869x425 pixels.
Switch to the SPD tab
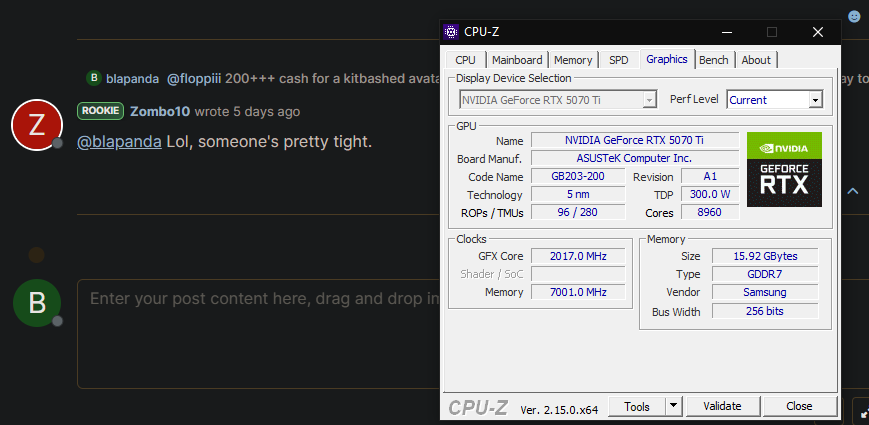618,60
